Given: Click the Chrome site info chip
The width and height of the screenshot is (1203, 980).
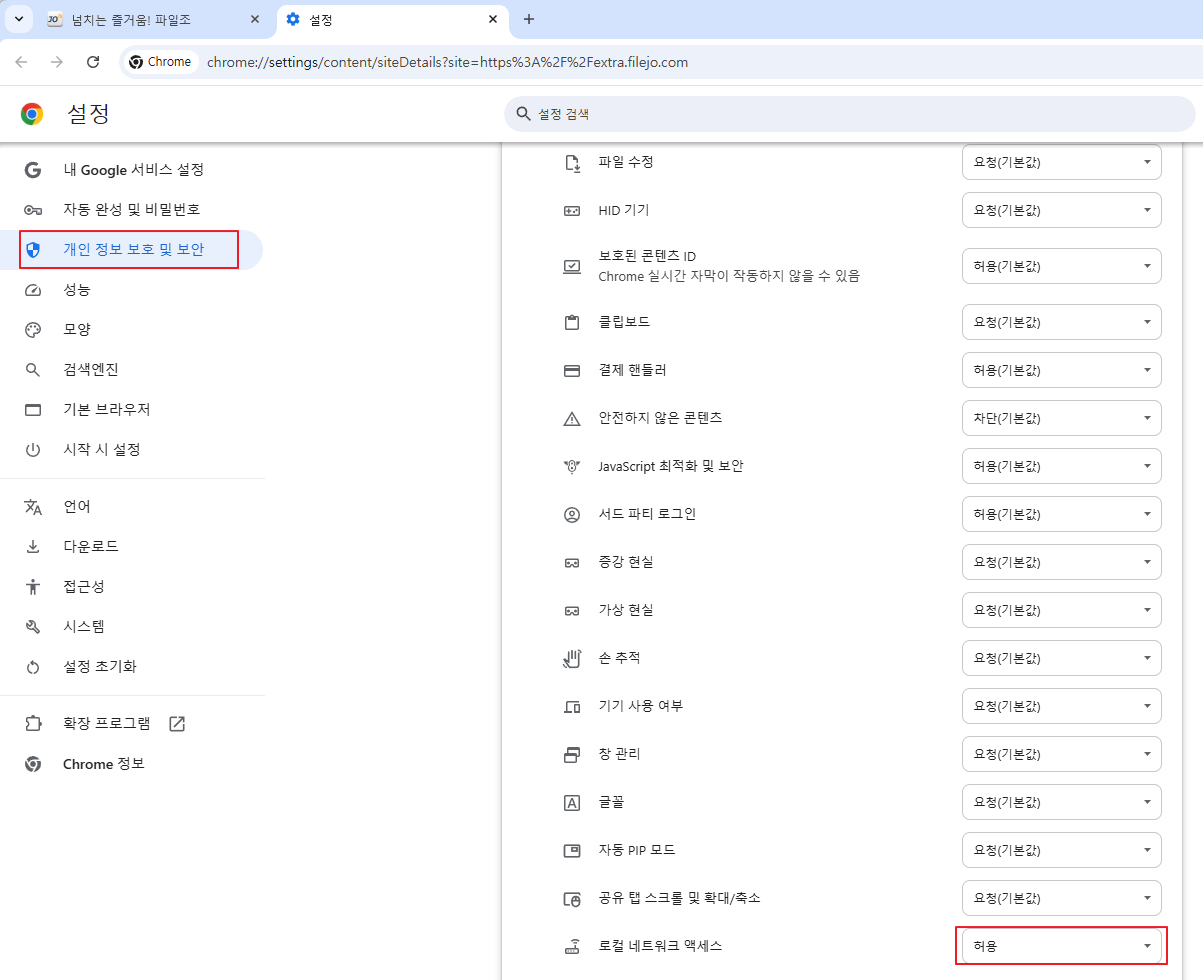Looking at the screenshot, I should (x=160, y=62).
